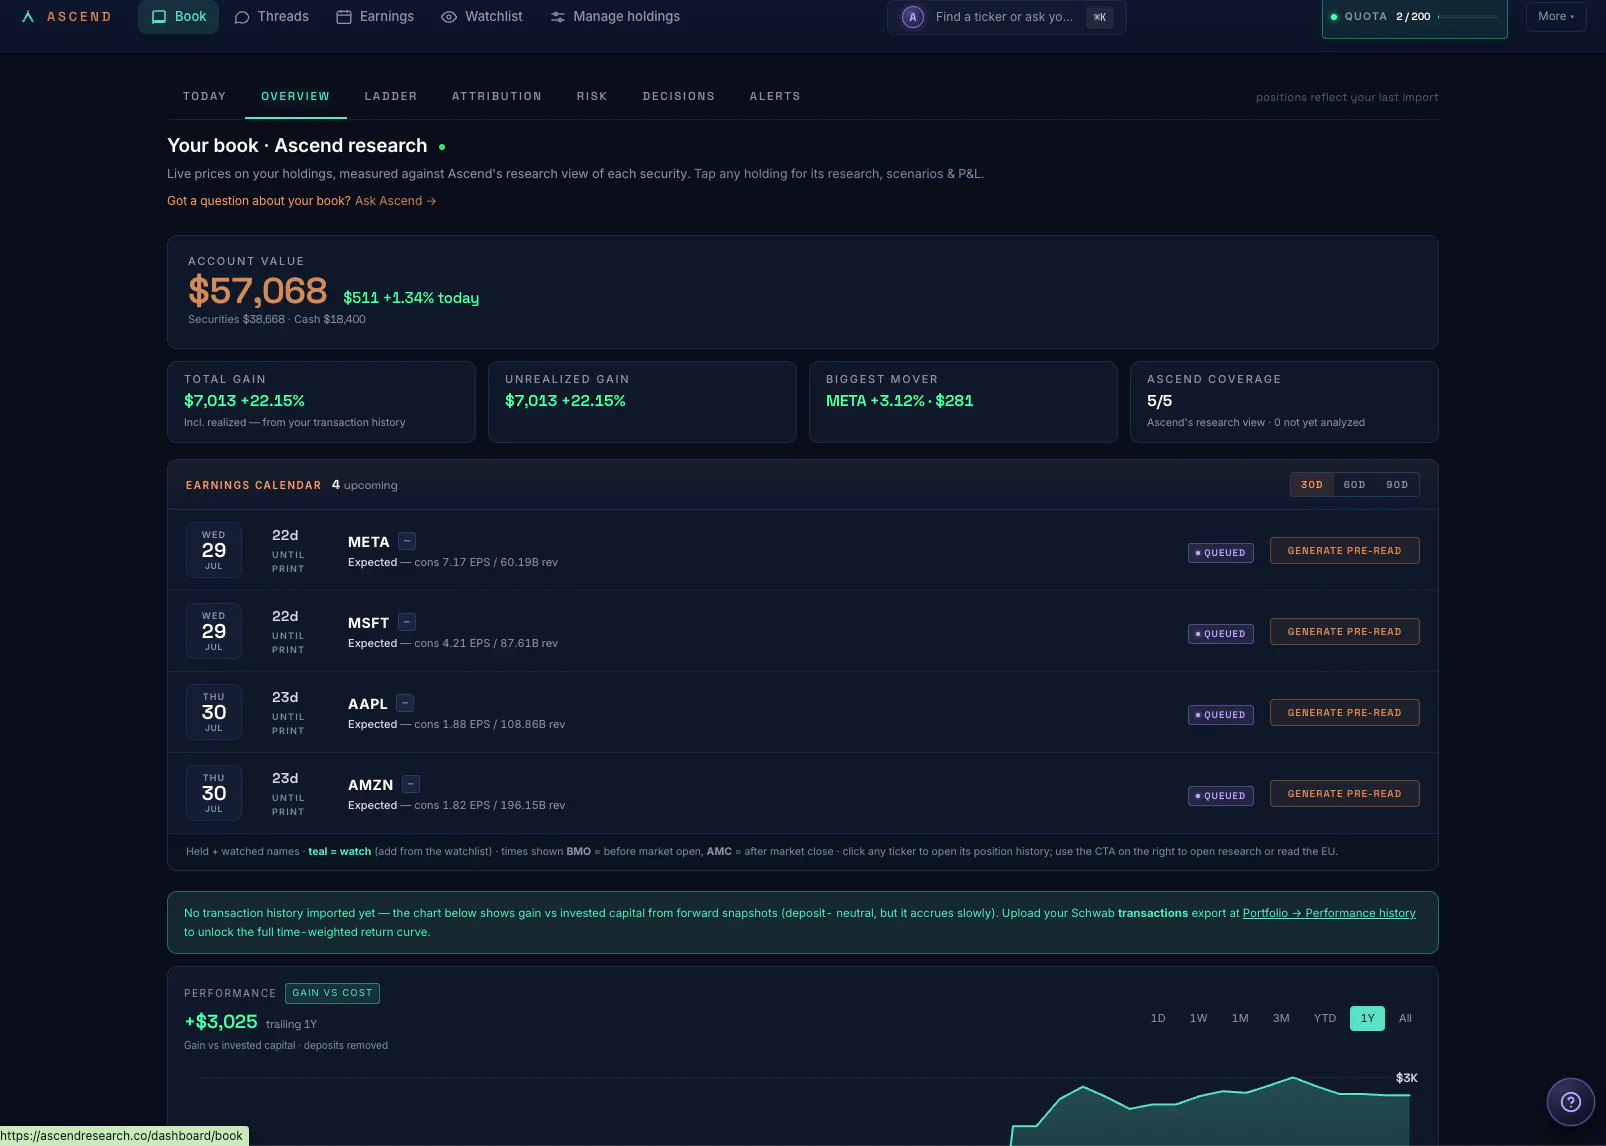This screenshot has width=1606, height=1146.
Task: Generate pre-read for META
Action: pyautogui.click(x=1345, y=551)
